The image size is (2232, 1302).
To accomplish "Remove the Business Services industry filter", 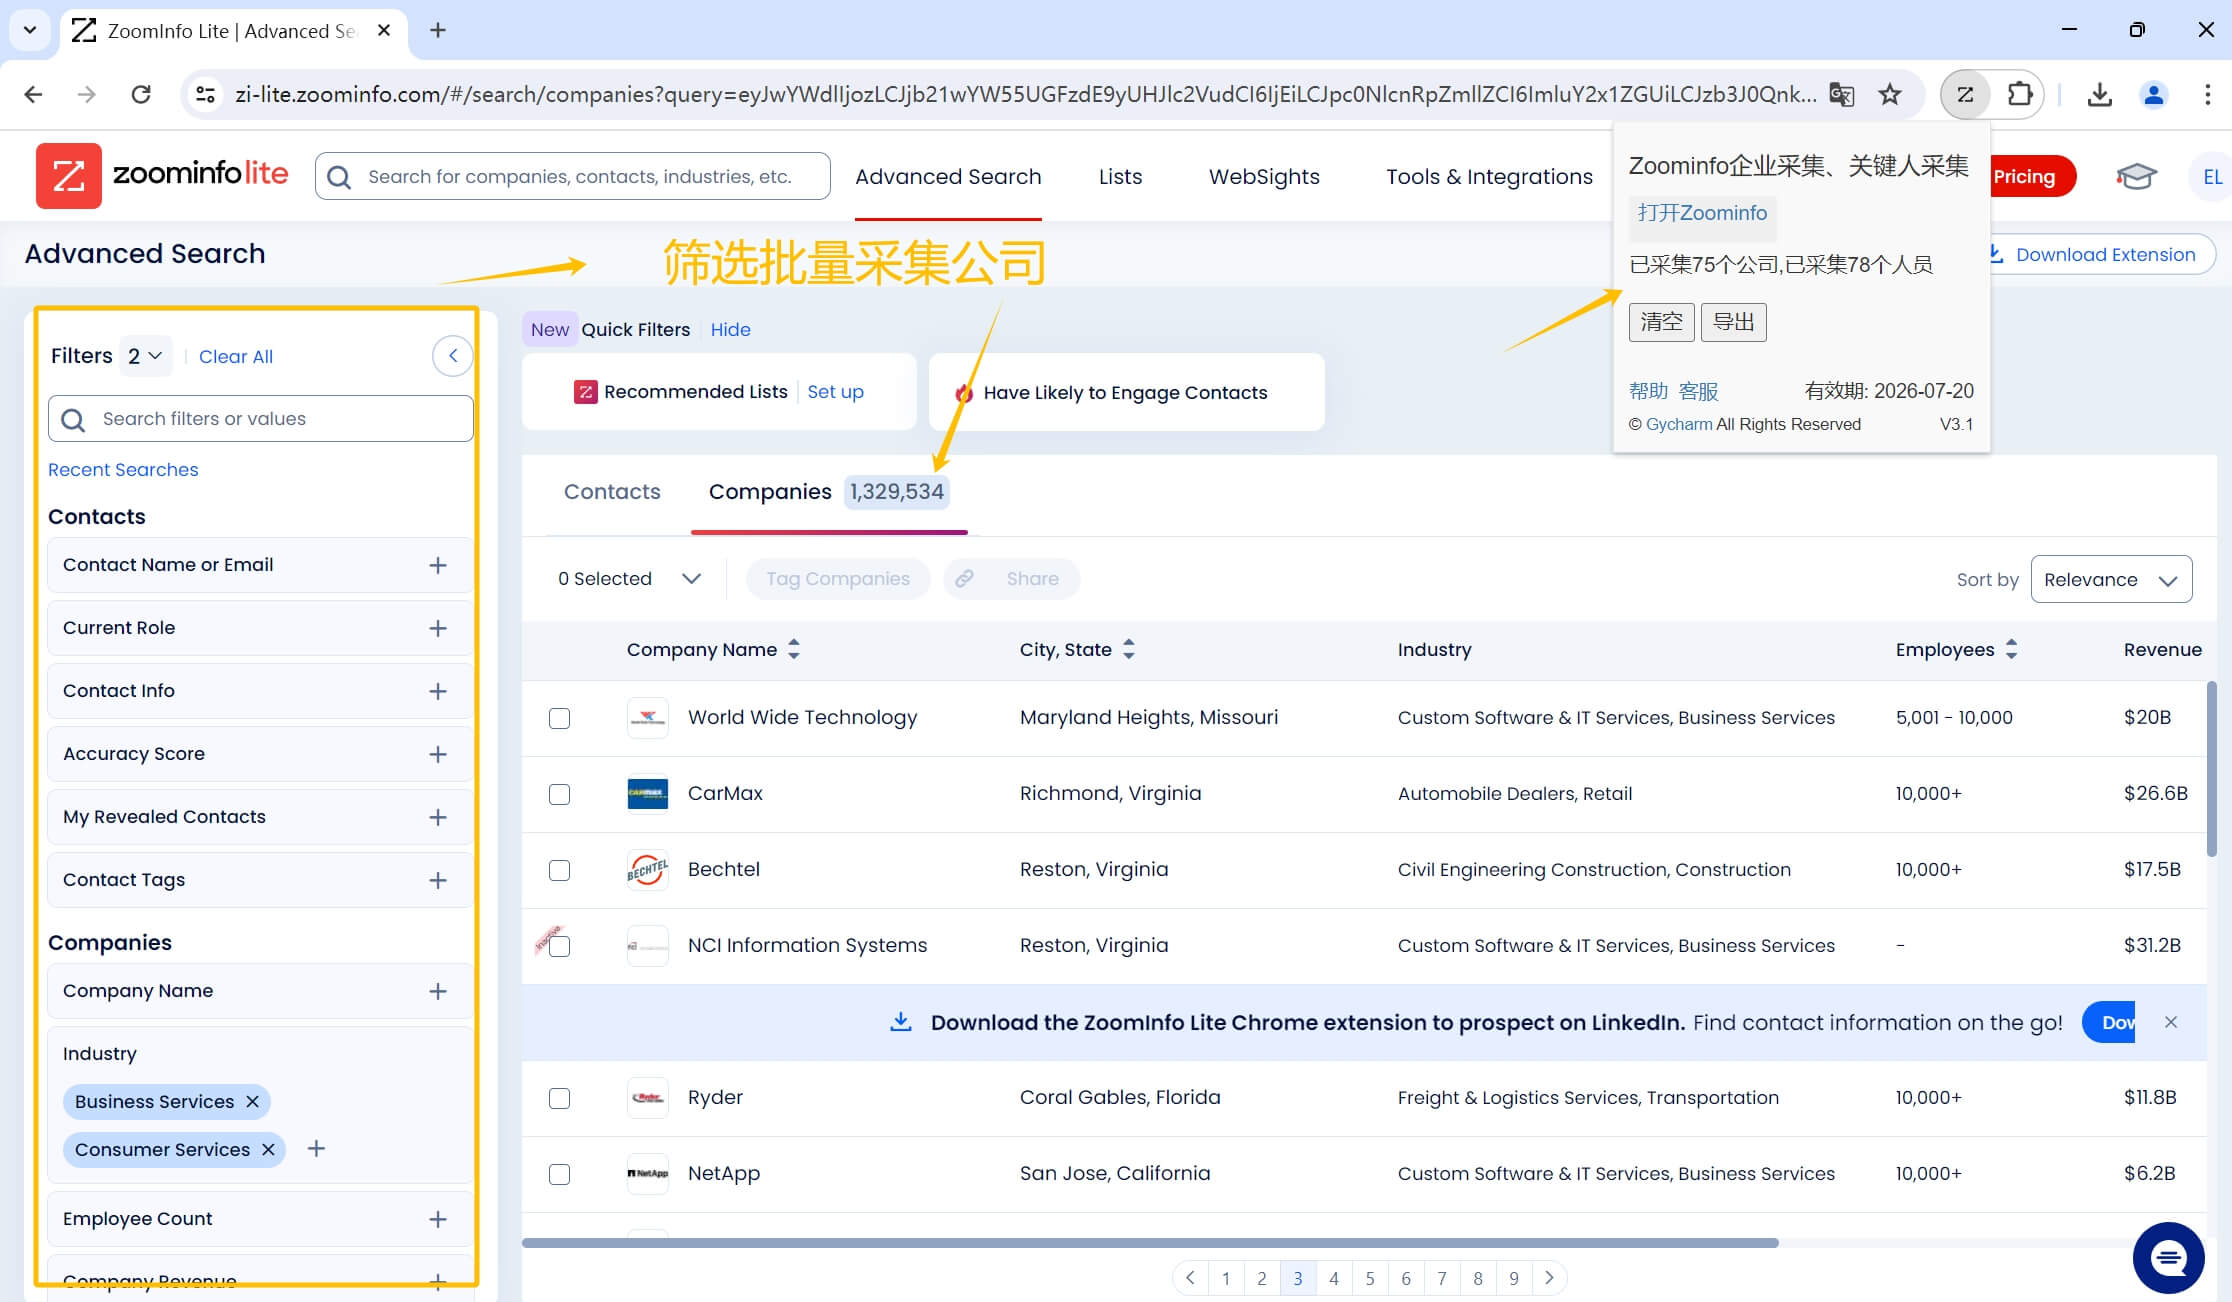I will [x=252, y=1101].
